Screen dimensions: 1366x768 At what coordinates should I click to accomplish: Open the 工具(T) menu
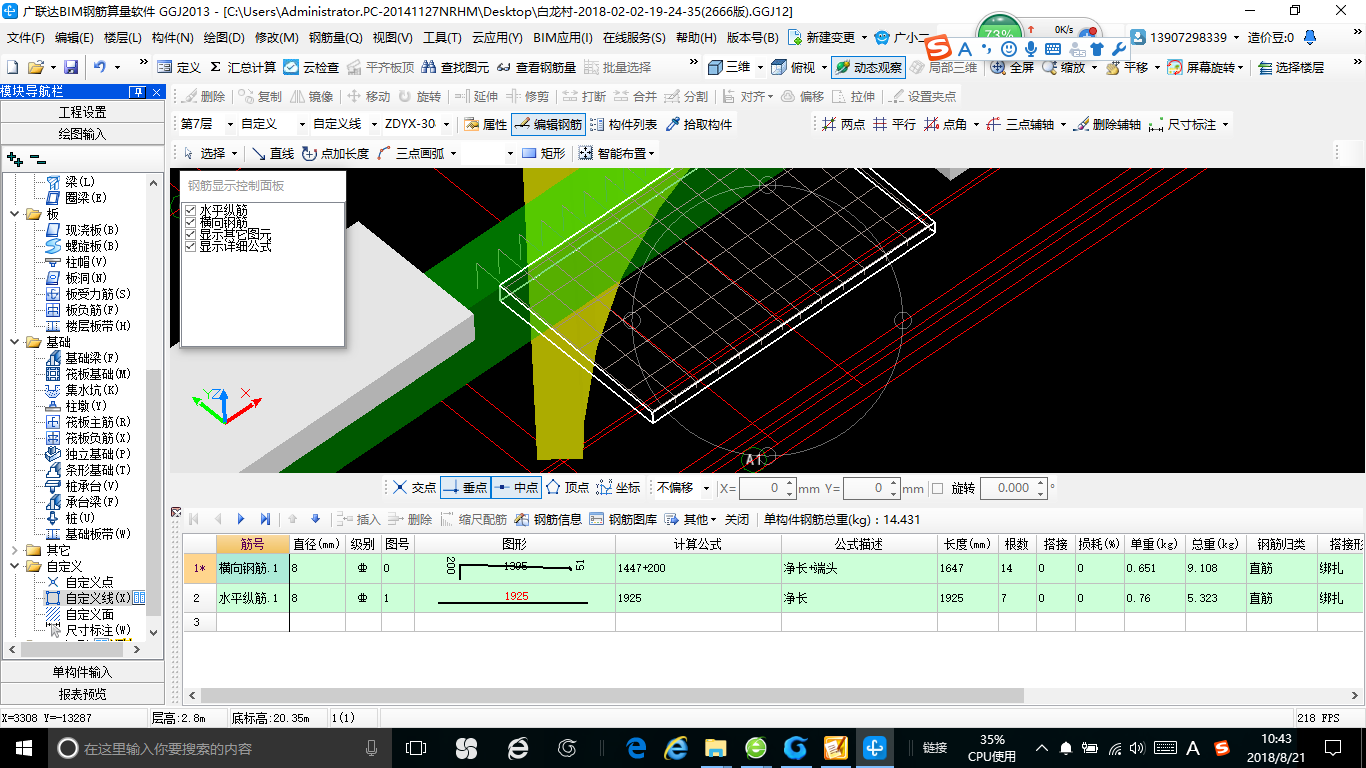click(x=442, y=38)
